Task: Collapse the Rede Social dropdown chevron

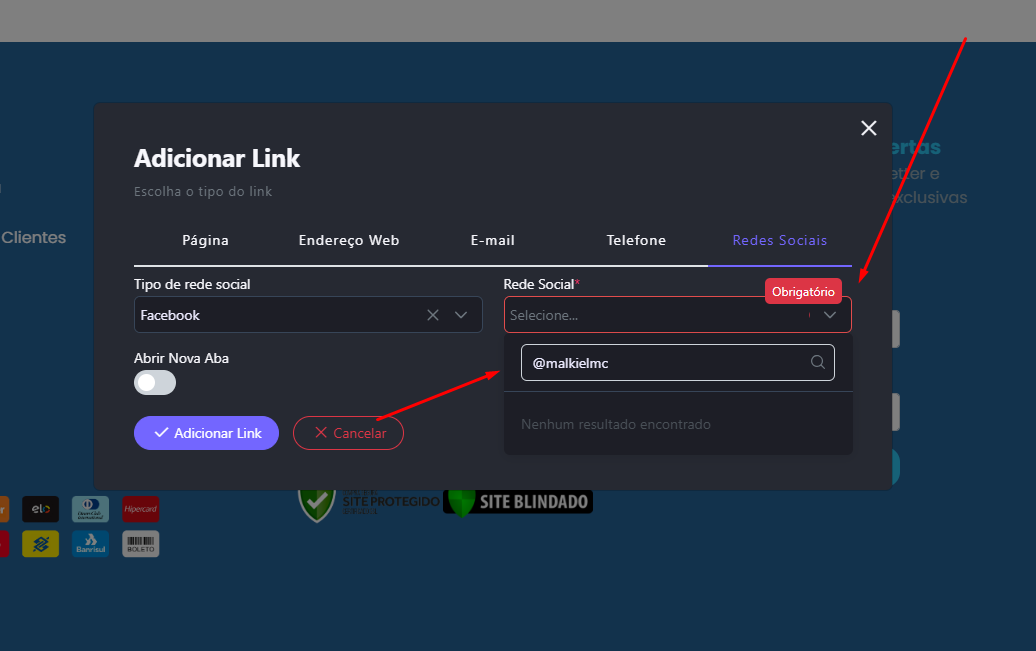Action: pos(830,315)
